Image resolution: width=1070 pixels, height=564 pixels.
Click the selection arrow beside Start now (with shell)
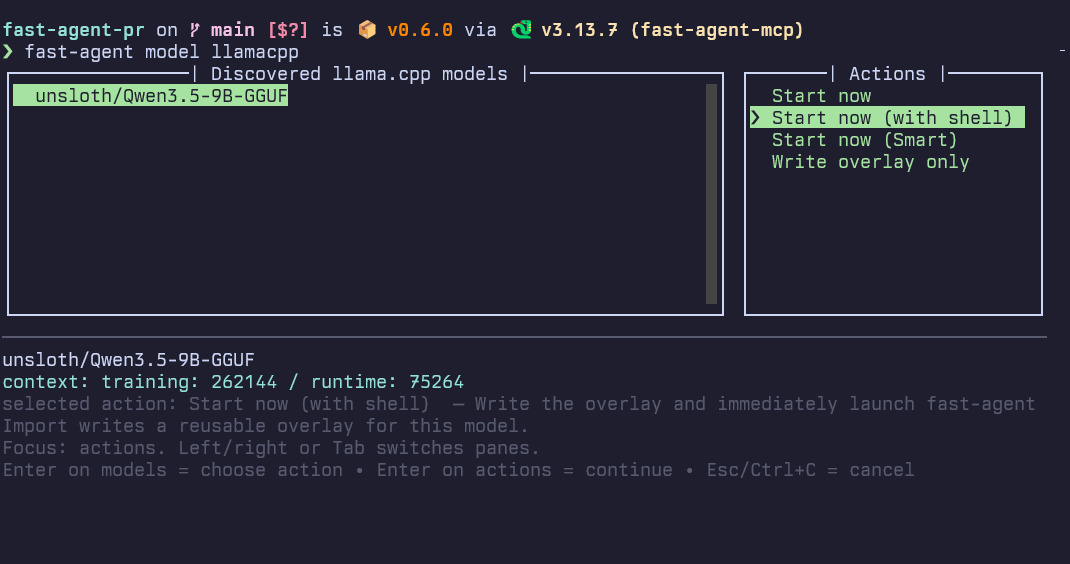point(757,118)
